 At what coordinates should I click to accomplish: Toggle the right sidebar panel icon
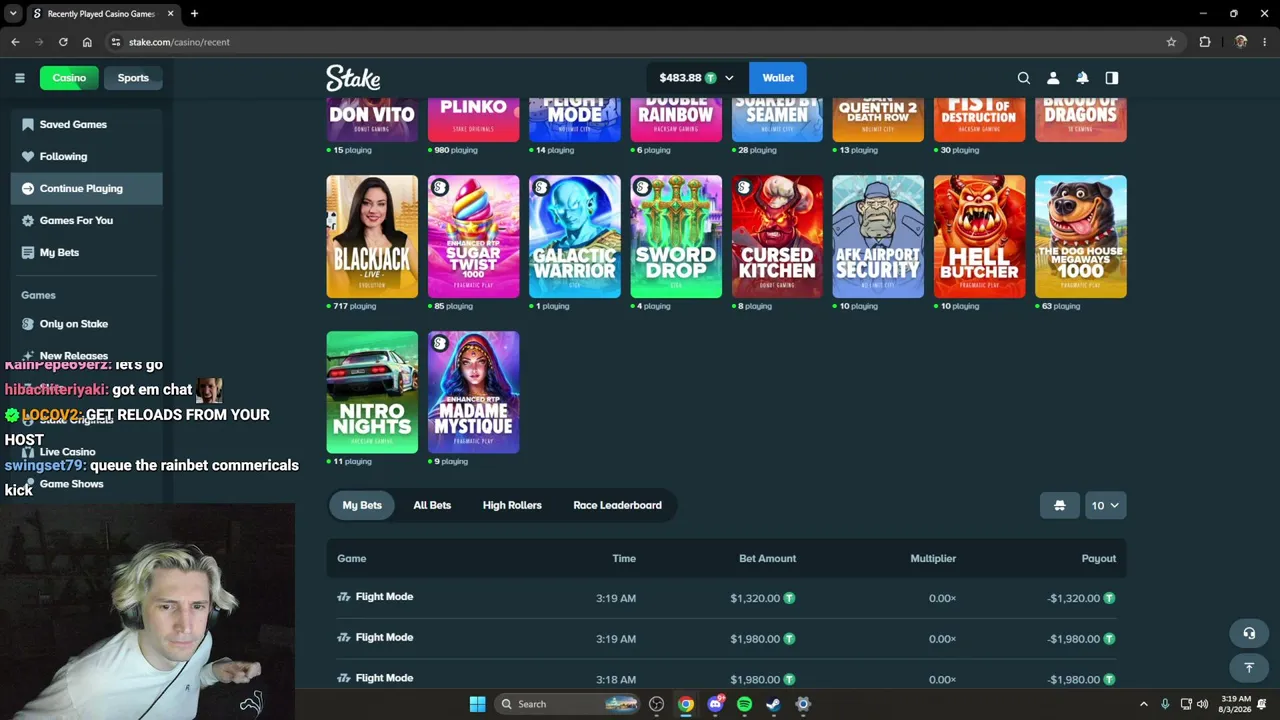[1111, 78]
